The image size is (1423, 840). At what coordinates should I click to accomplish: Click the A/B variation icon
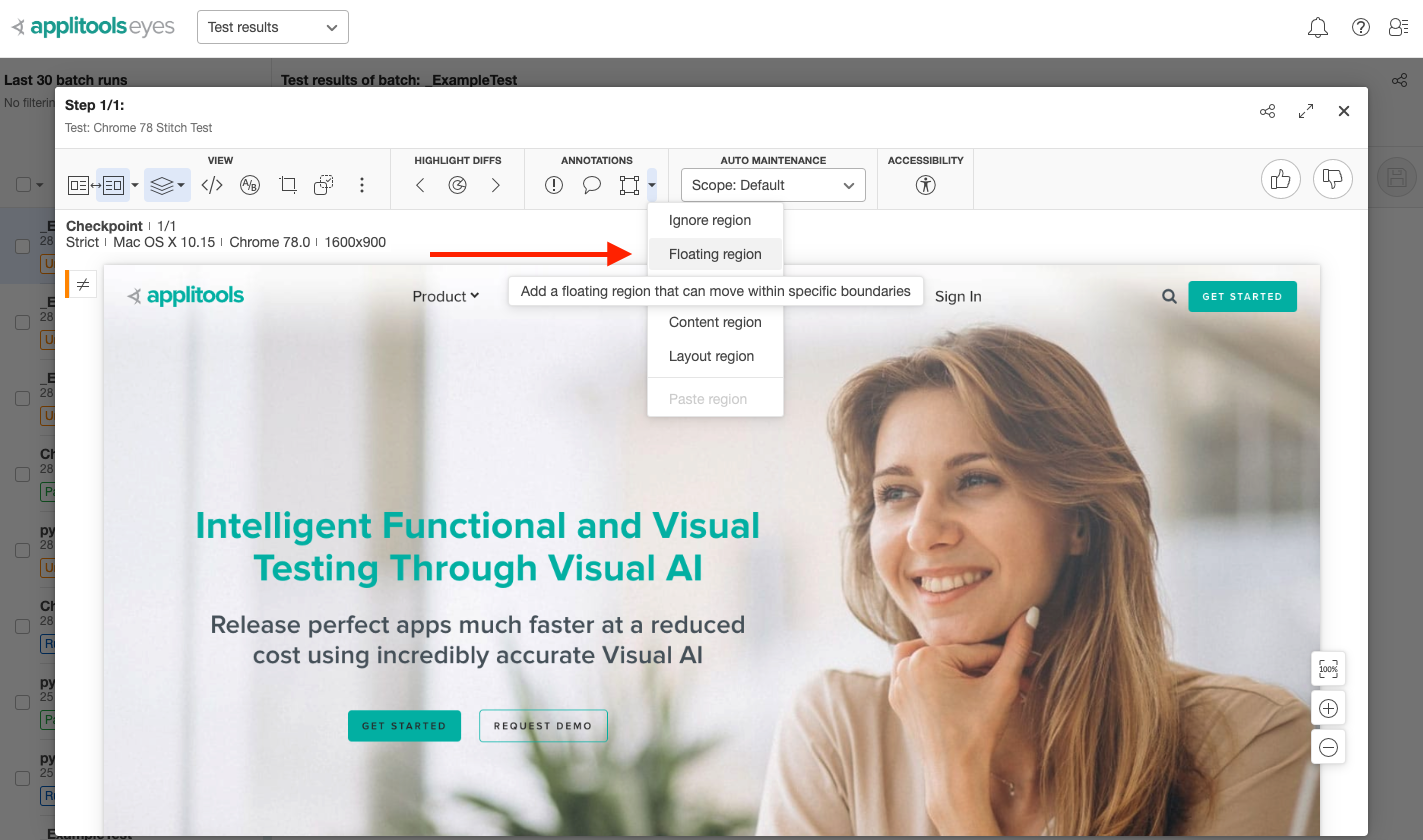coord(250,185)
